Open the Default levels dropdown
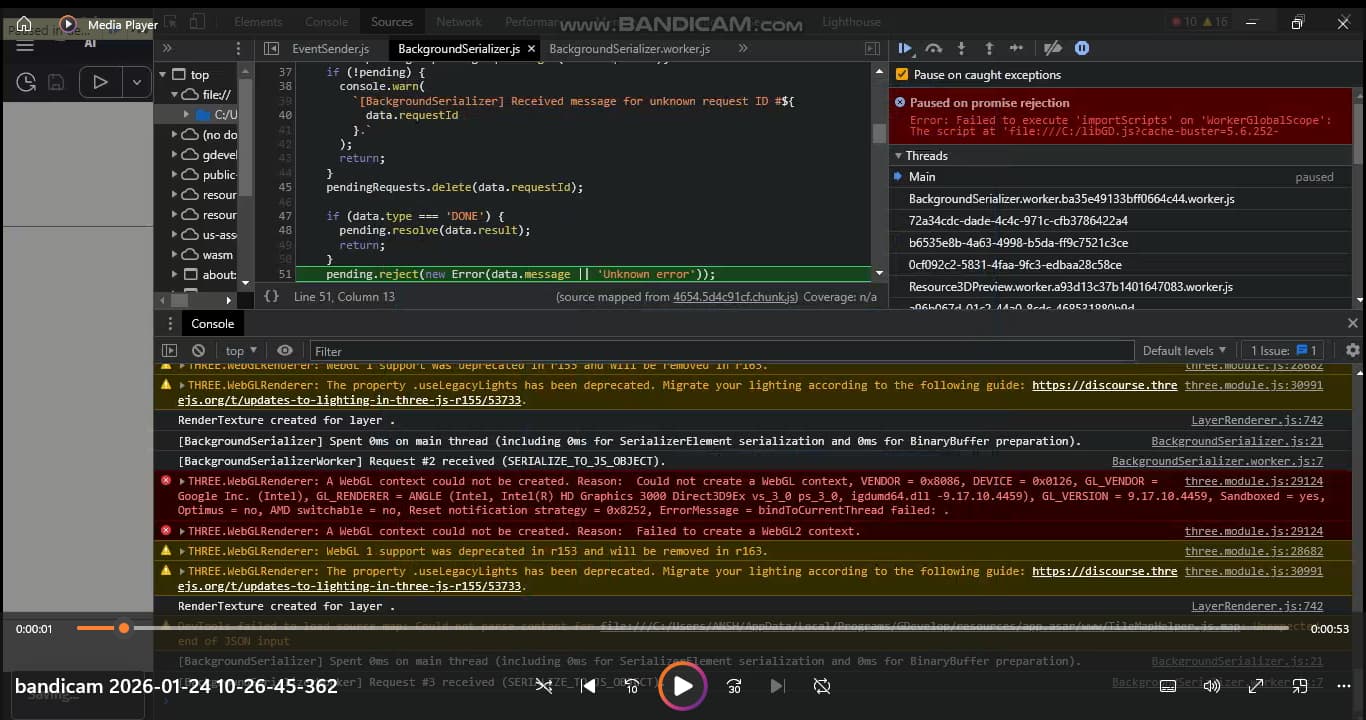Viewport: 1366px width, 720px height. (1184, 351)
